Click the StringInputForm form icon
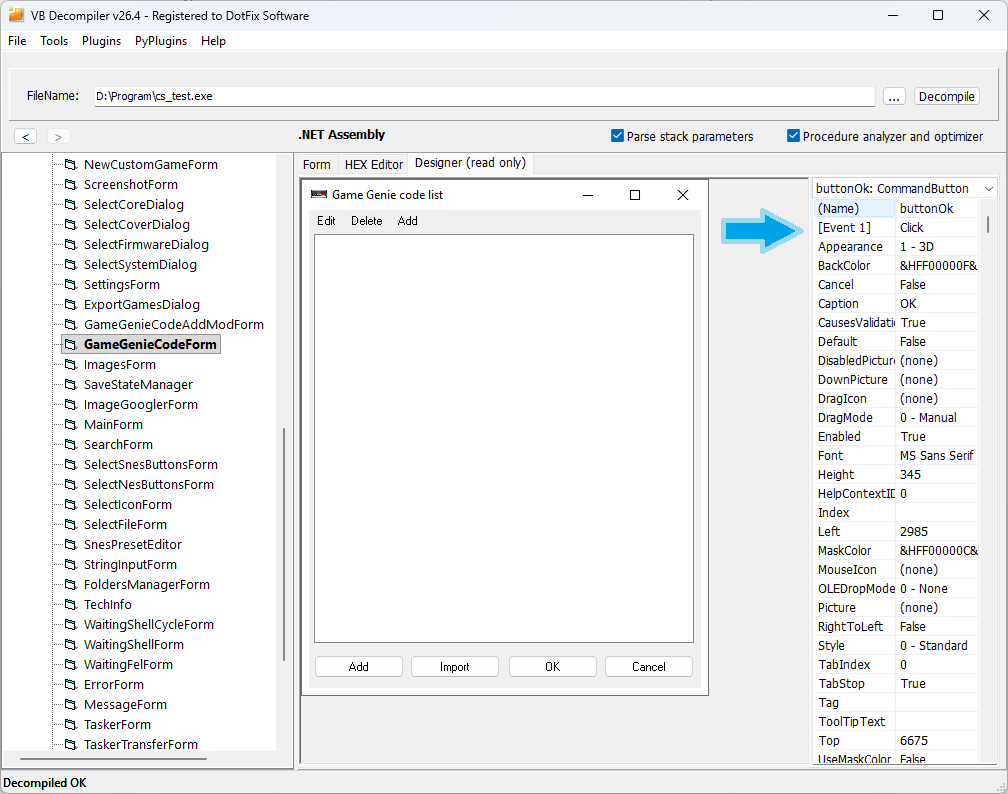This screenshot has height=794, width=1008. point(71,564)
